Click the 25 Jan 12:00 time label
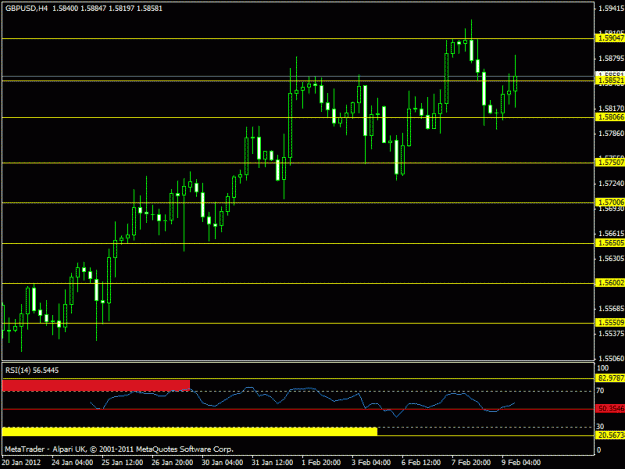Screen dimensions: 625x469 [x=122, y=463]
